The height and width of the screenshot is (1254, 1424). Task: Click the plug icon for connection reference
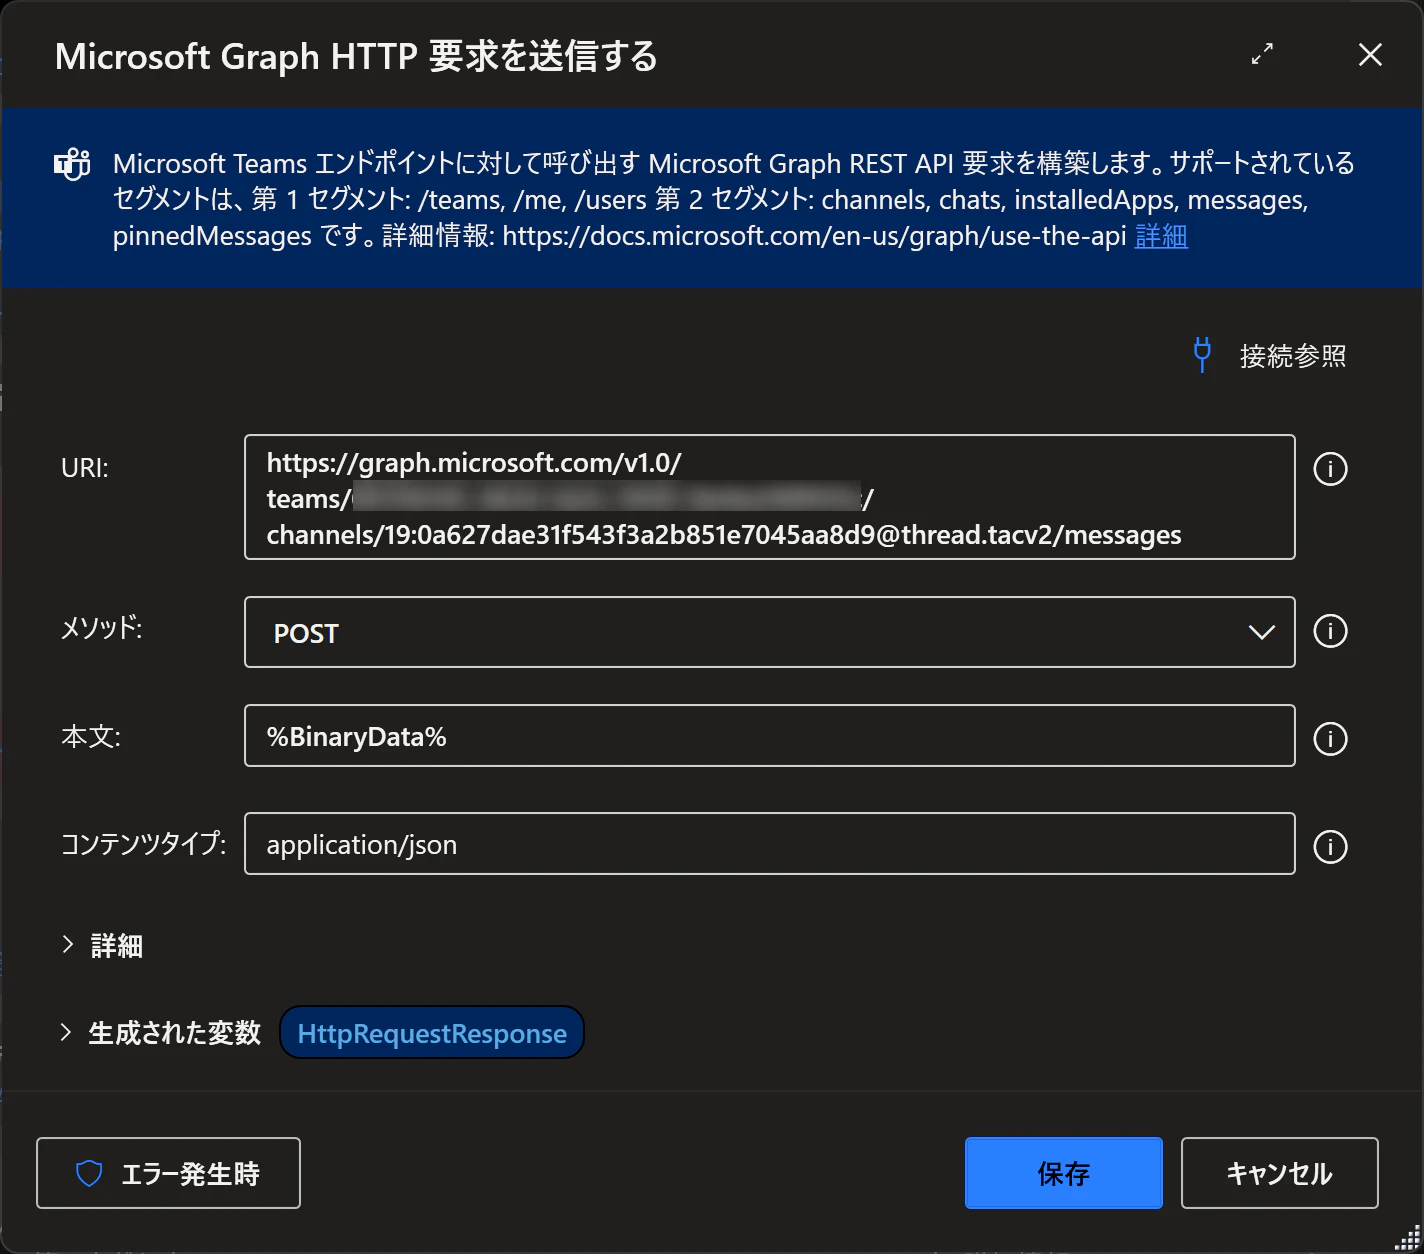coord(1202,355)
